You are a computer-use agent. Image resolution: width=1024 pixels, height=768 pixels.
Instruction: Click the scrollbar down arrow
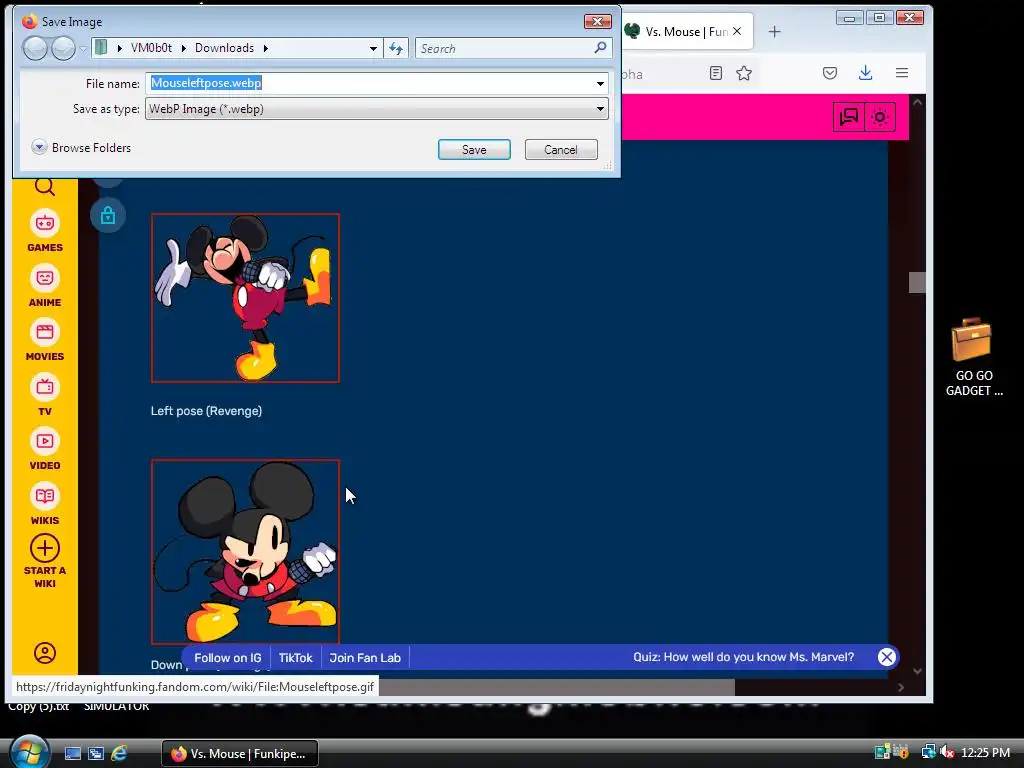(x=917, y=671)
